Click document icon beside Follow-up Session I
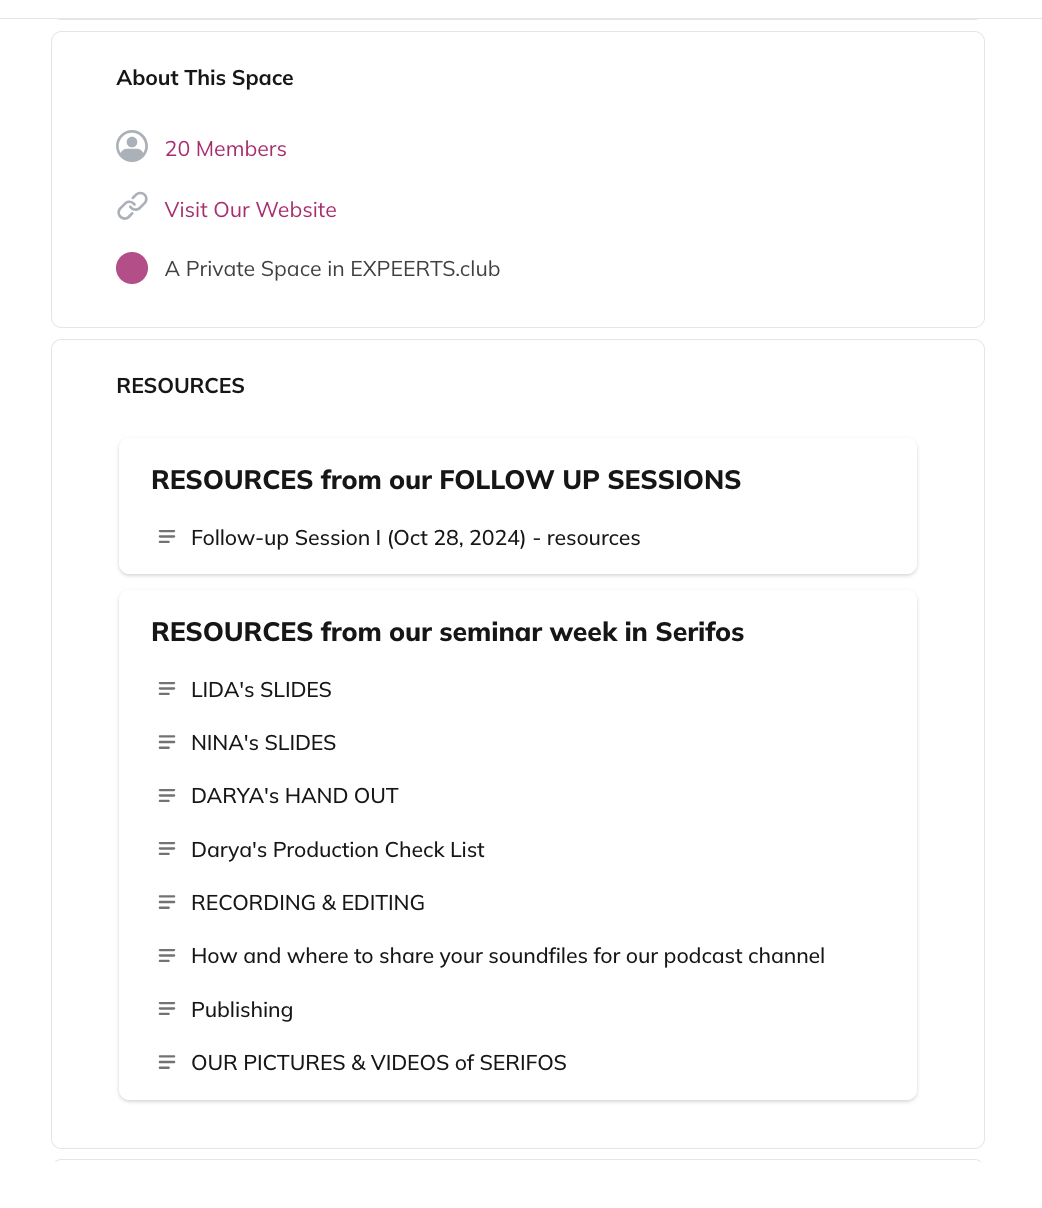1042x1208 pixels. [167, 537]
